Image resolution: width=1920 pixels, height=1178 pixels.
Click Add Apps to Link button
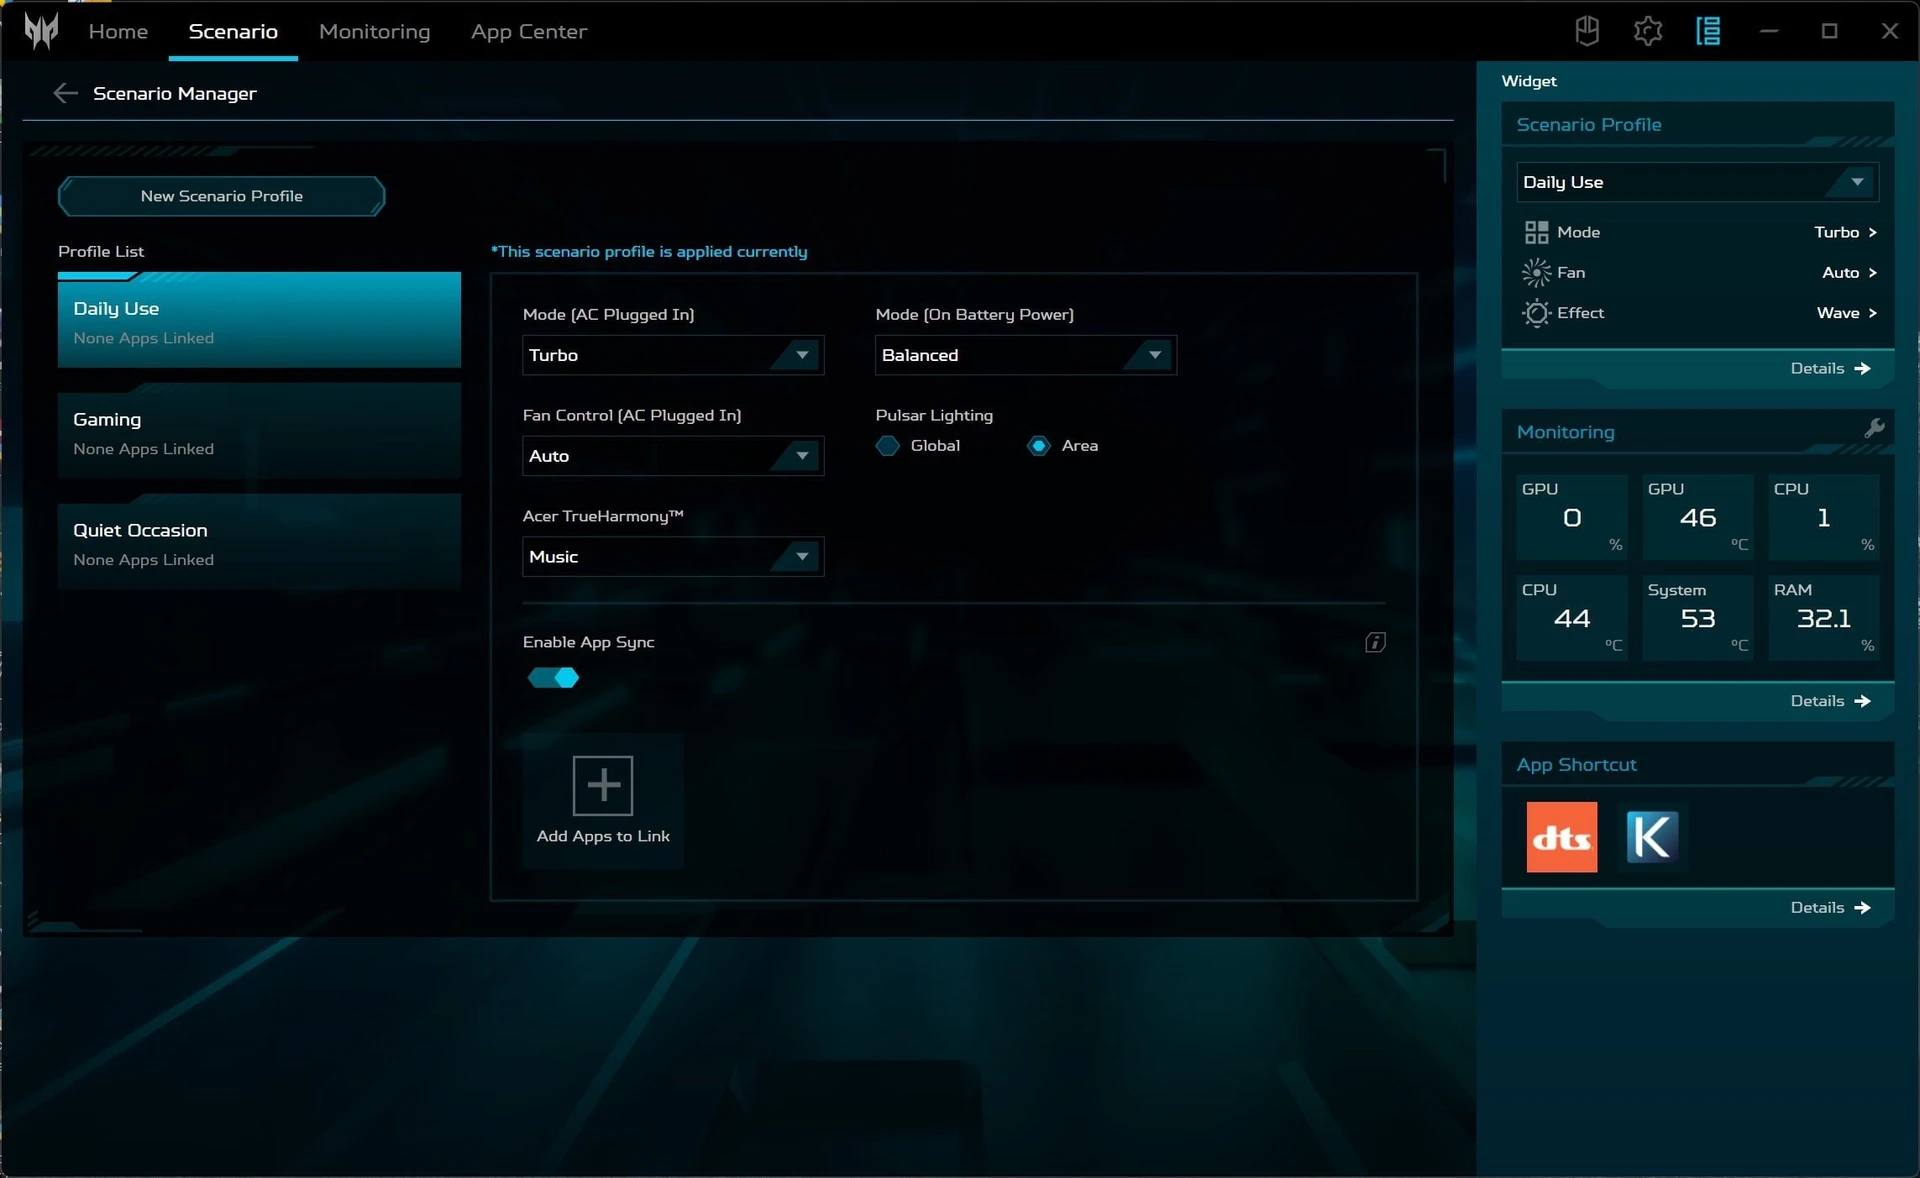click(x=603, y=801)
